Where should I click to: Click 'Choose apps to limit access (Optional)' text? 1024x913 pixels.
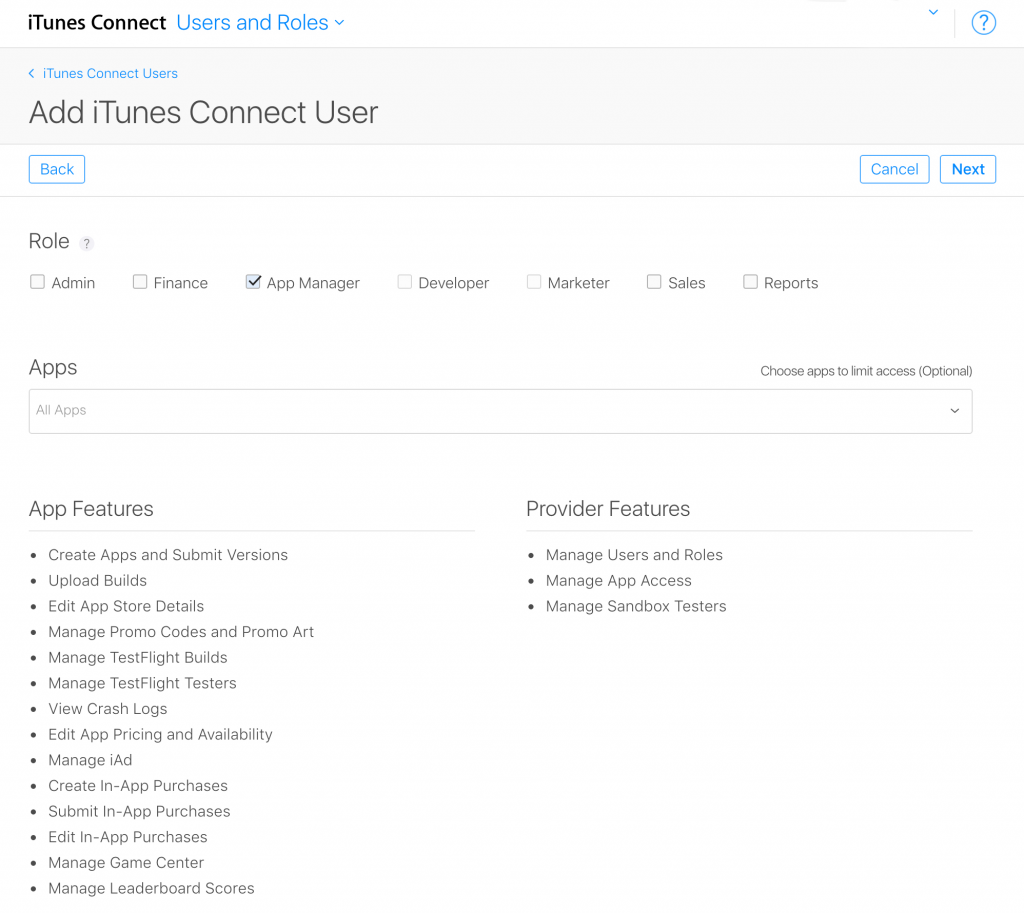point(866,371)
